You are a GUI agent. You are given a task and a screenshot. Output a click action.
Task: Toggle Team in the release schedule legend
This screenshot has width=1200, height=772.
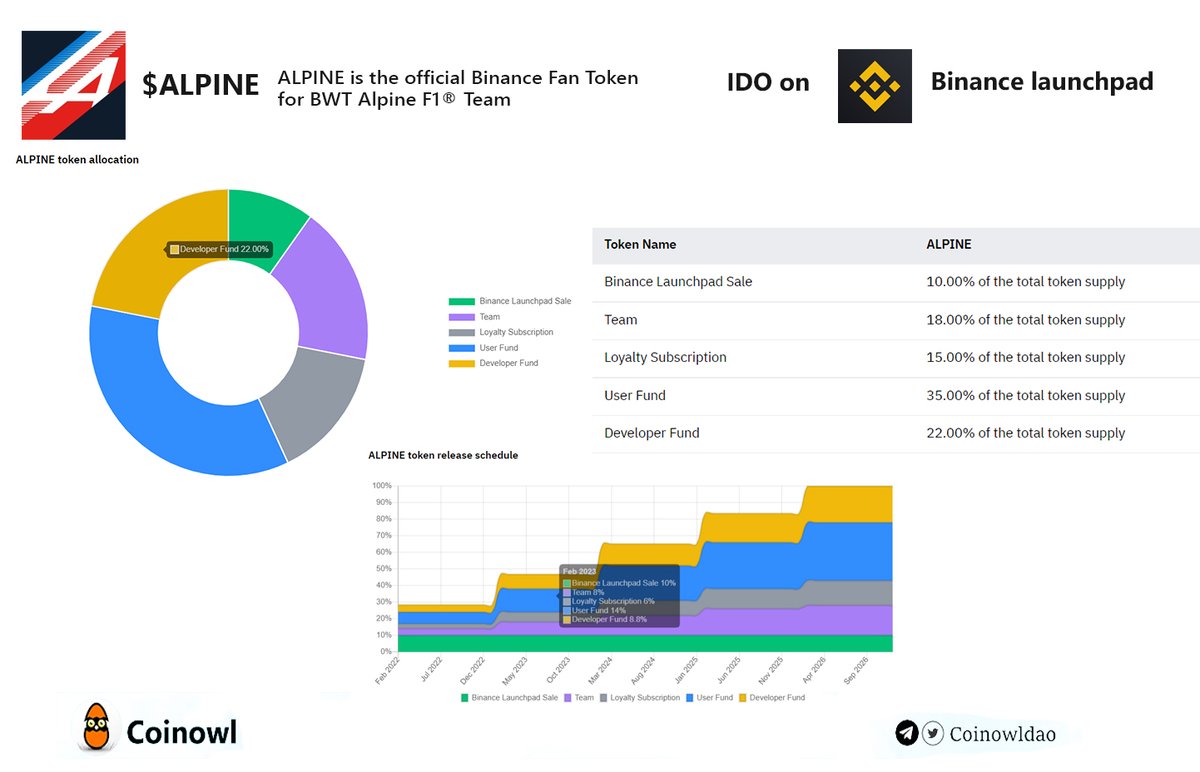pyautogui.click(x=580, y=697)
